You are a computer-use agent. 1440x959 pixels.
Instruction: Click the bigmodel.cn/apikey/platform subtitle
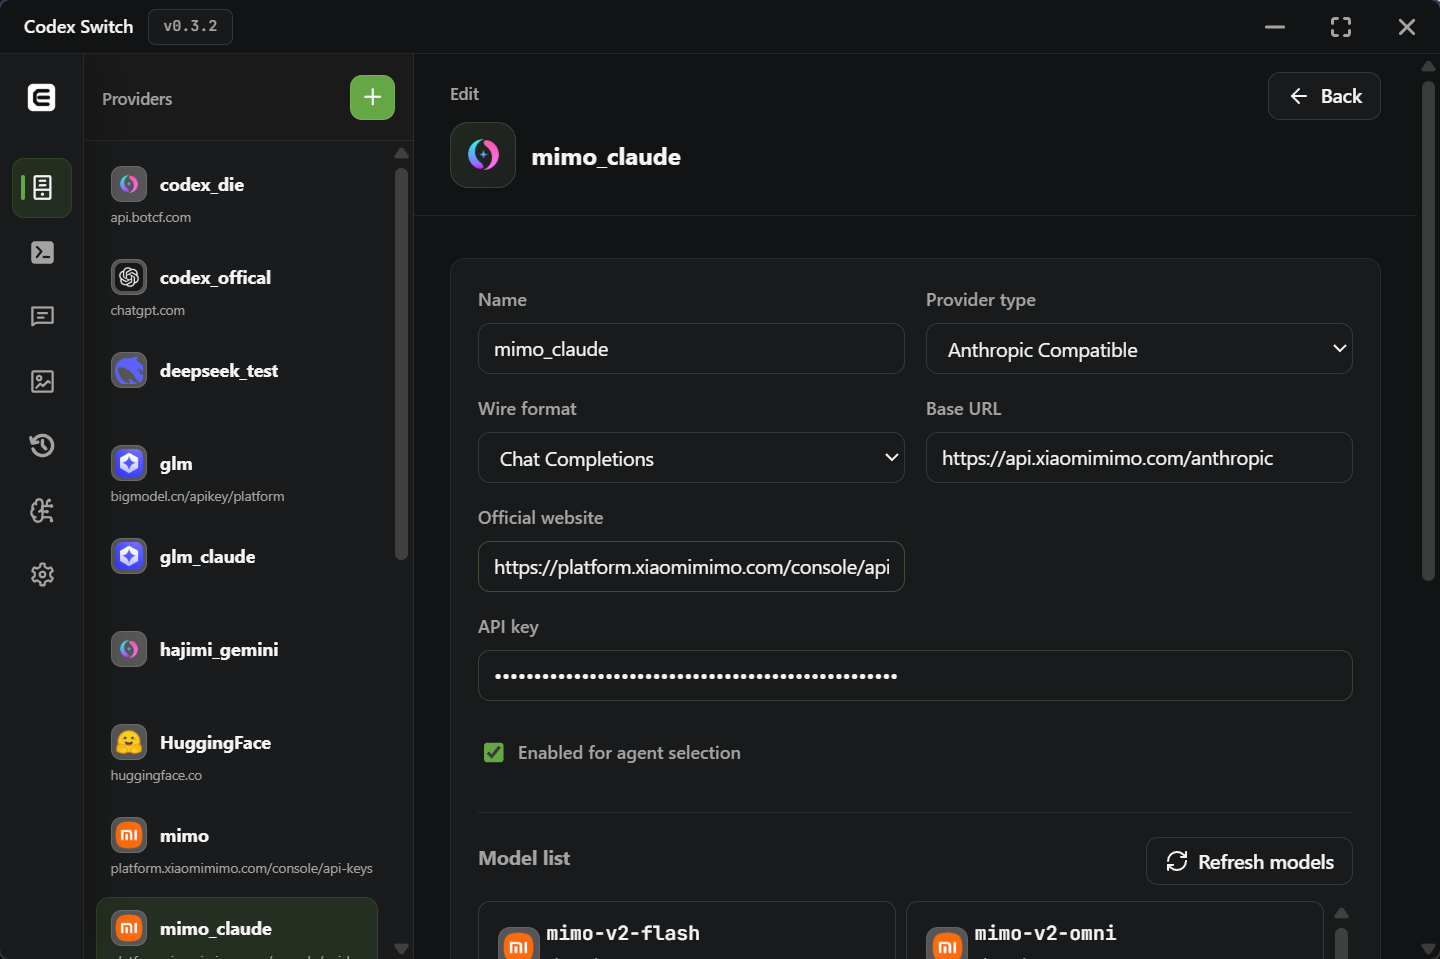pos(197,496)
